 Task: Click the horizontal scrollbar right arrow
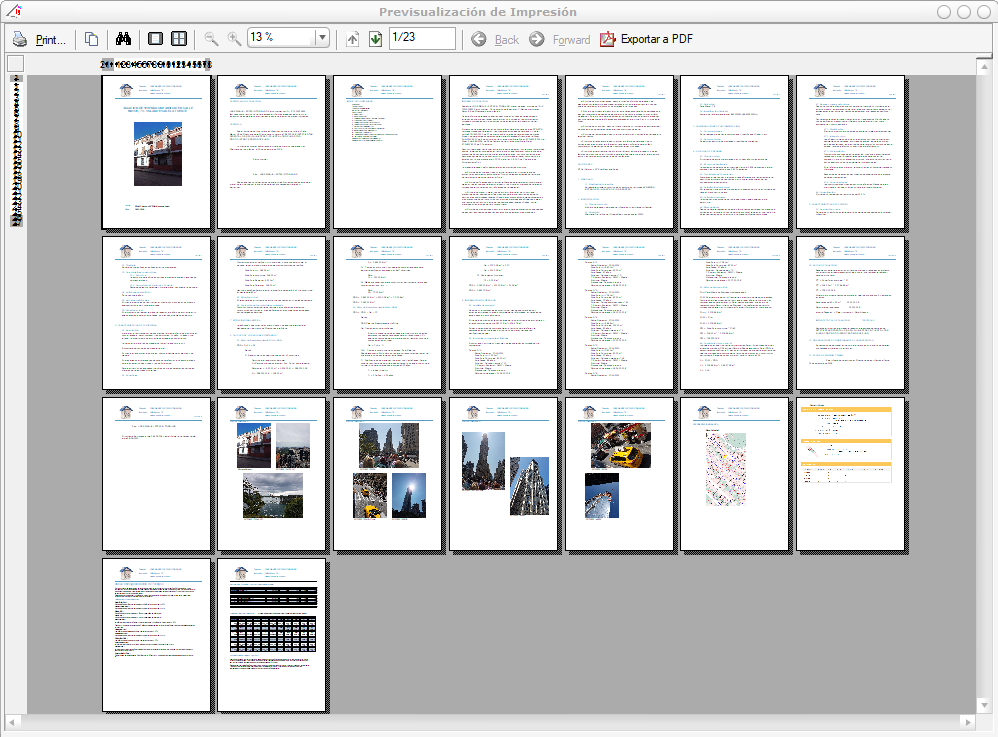tap(966, 721)
